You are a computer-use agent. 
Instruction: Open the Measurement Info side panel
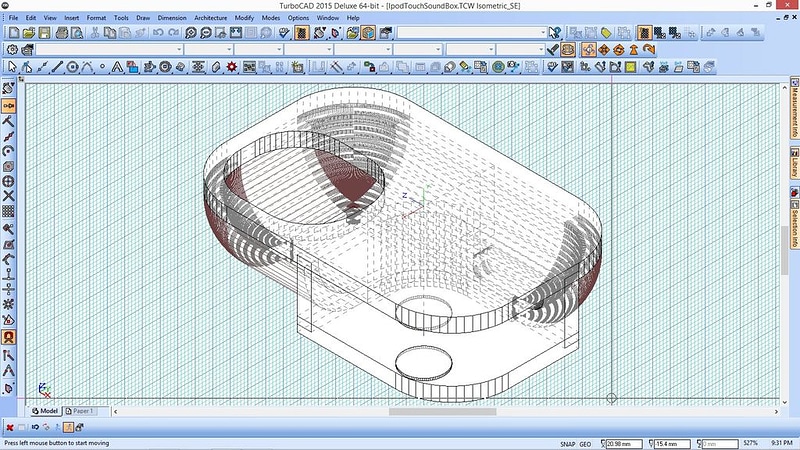point(795,108)
